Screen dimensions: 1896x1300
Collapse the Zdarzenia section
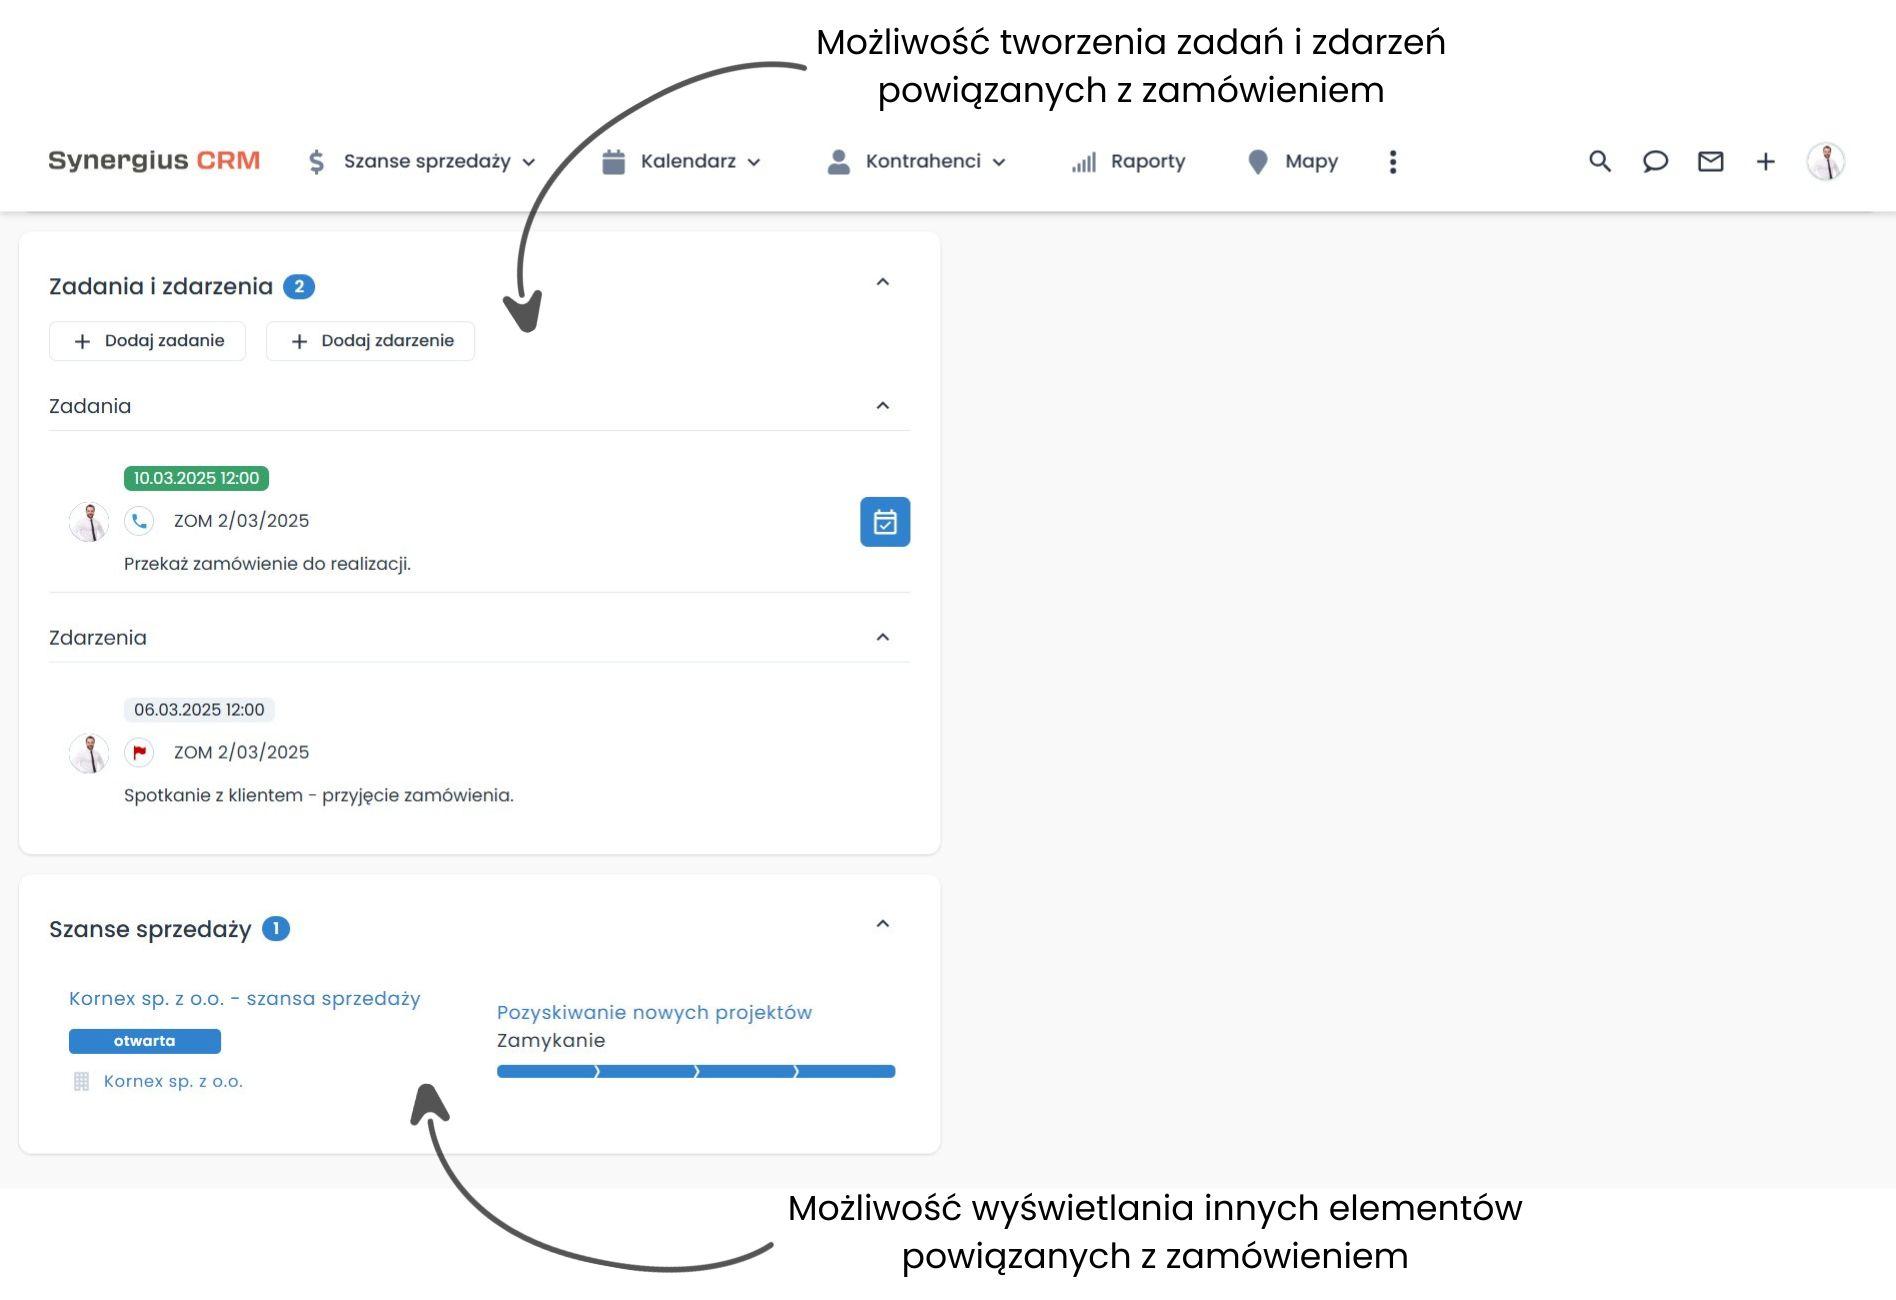click(x=883, y=636)
